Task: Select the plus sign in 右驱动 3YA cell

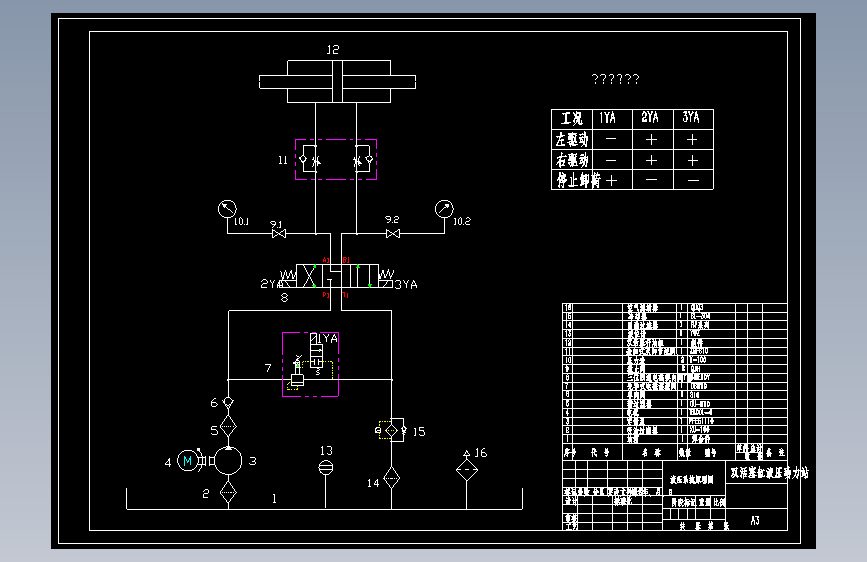Action: pos(693,160)
